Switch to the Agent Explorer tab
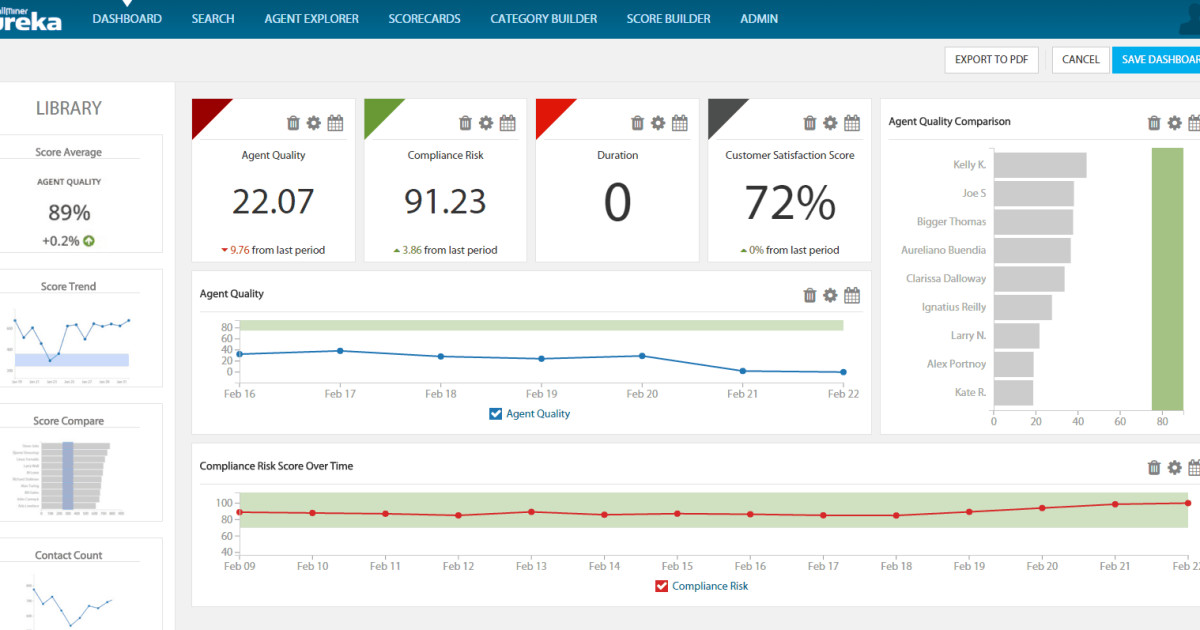Screen dimensions: 1200x630 [x=311, y=17]
